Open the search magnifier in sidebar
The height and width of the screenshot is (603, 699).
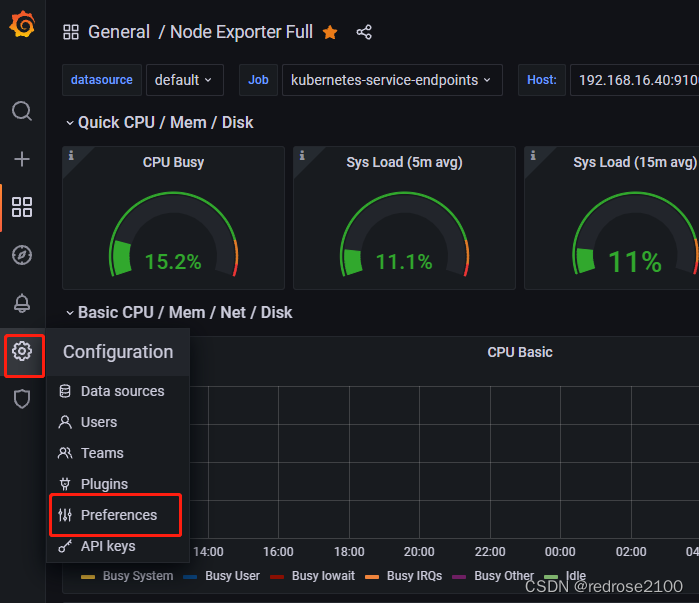pyautogui.click(x=22, y=110)
